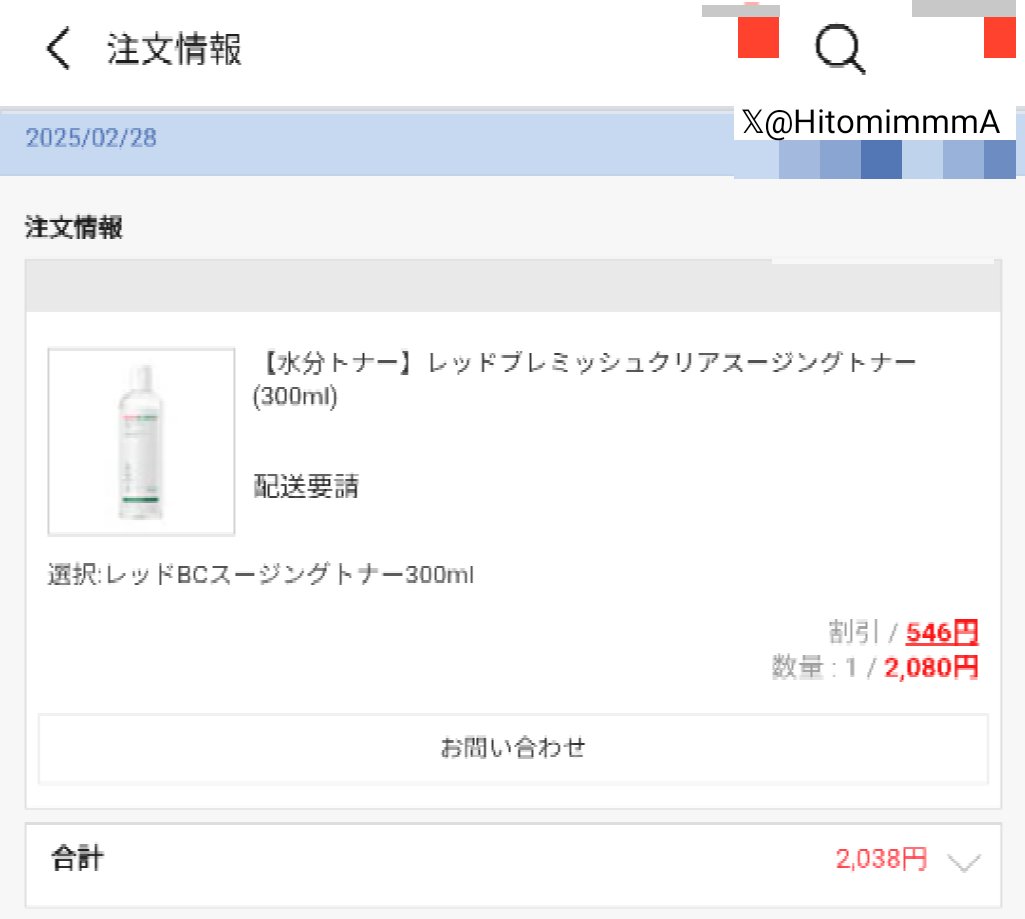Click the 配送要請 delivery status text
Viewport: 1025px width, 919px height.
[x=305, y=487]
